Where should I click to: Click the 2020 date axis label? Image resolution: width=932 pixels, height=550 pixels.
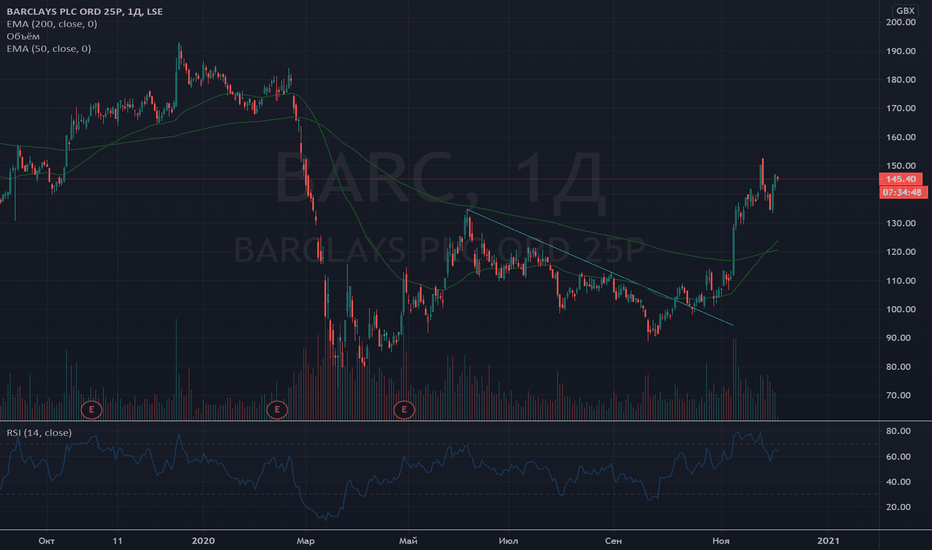point(203,540)
